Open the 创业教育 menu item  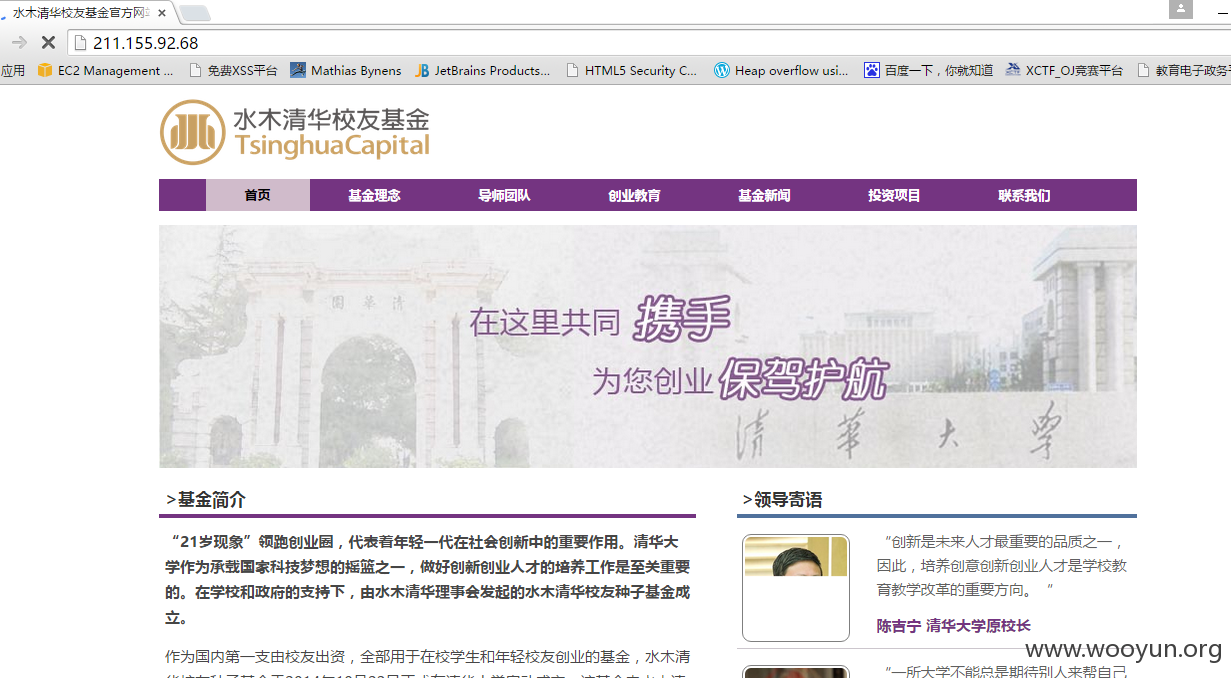pyautogui.click(x=634, y=195)
